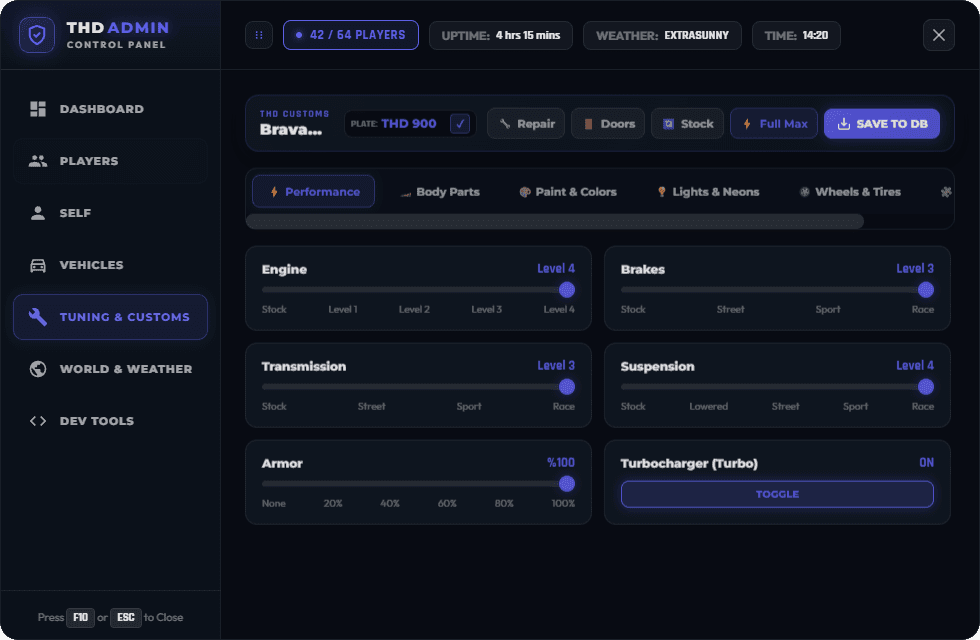This screenshot has width=980, height=640.
Task: Reset vehicle with the Stock button
Action: pyautogui.click(x=688, y=124)
